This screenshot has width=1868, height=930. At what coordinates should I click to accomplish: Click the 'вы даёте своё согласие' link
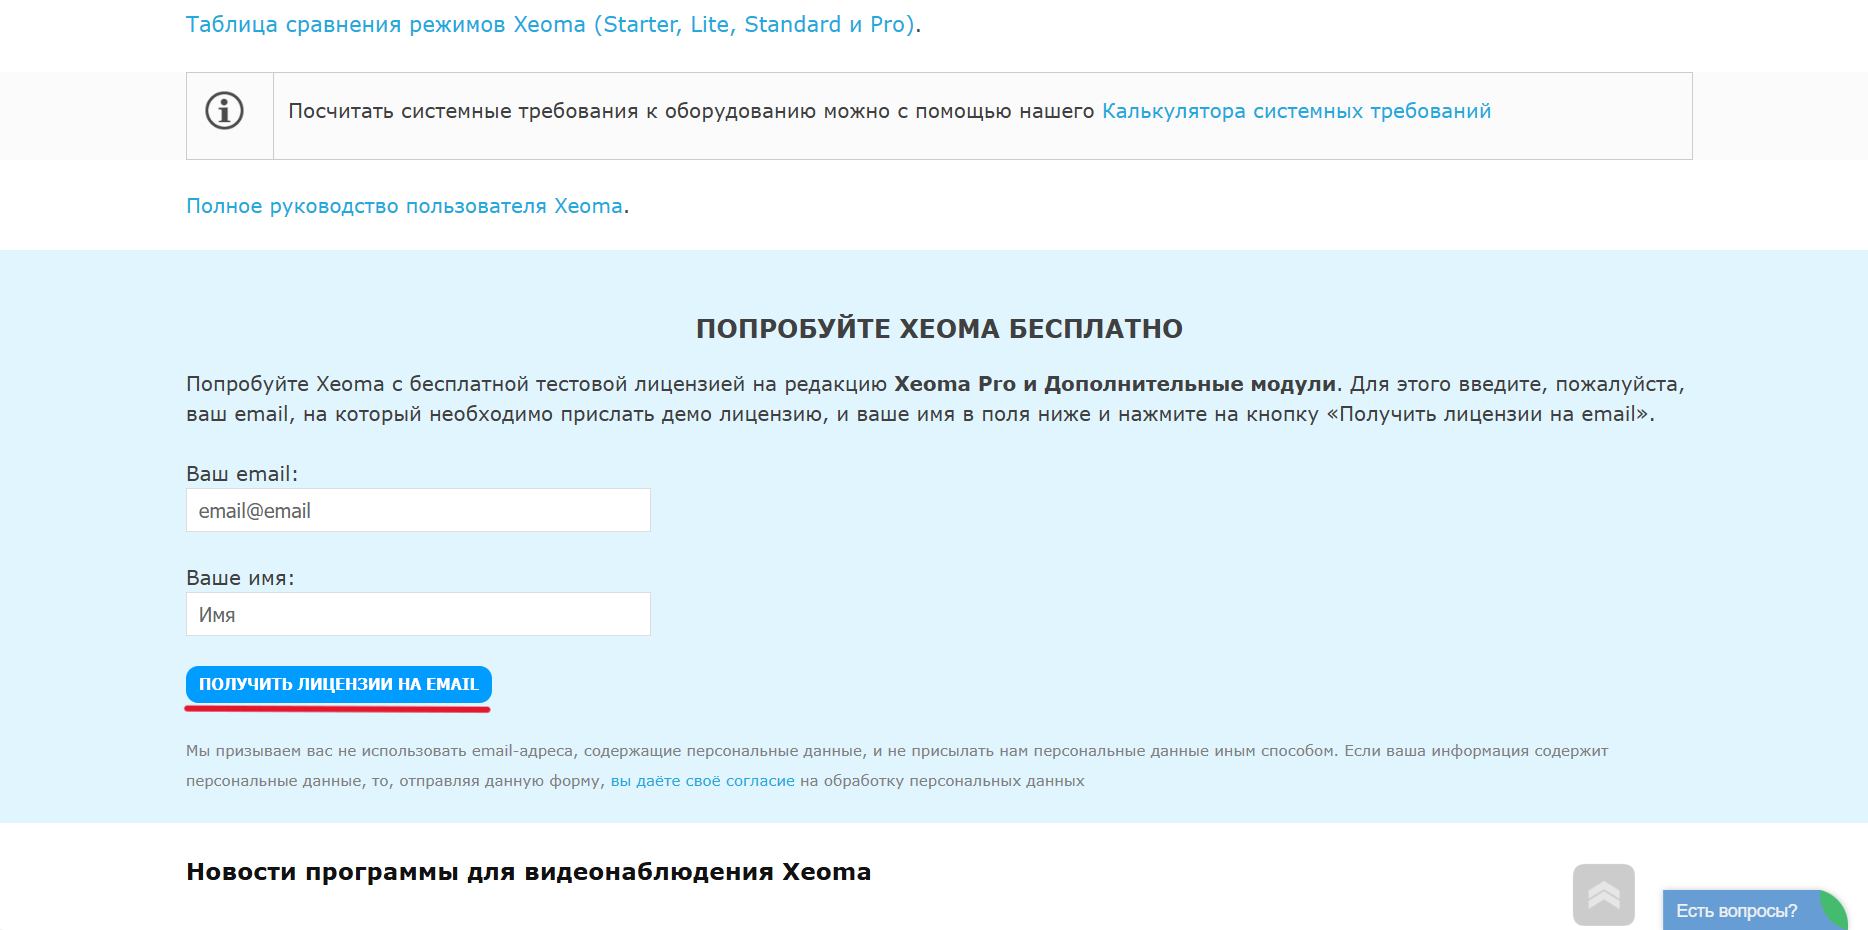click(702, 781)
